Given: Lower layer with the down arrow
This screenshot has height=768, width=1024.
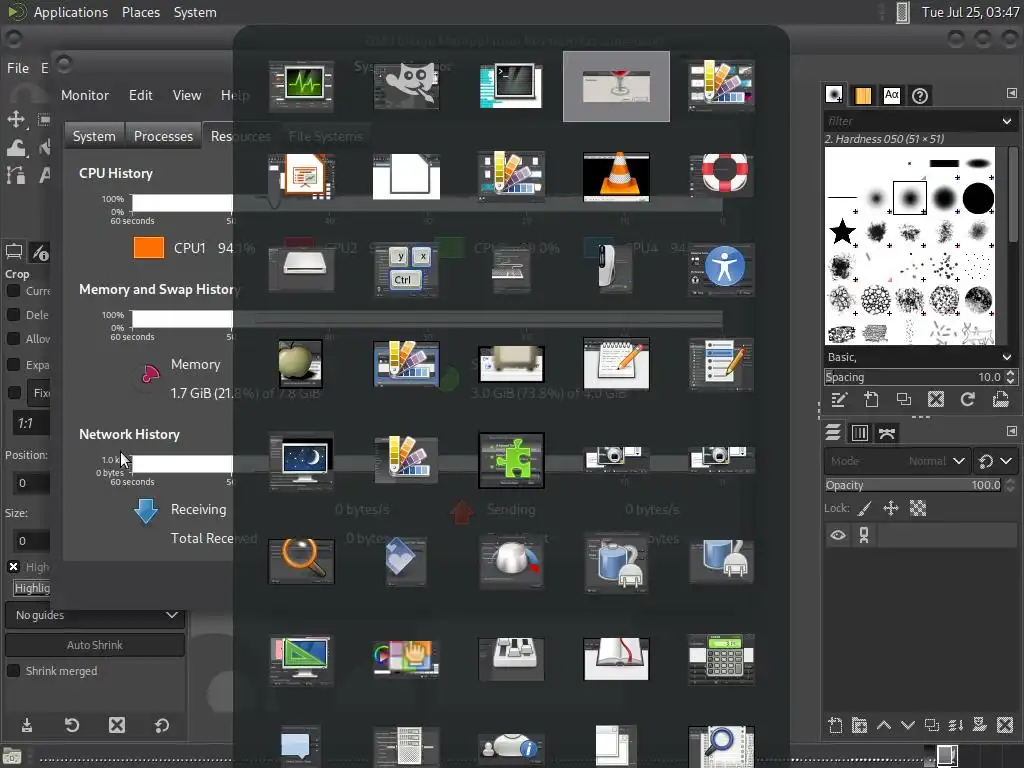Looking at the screenshot, I should tap(908, 725).
